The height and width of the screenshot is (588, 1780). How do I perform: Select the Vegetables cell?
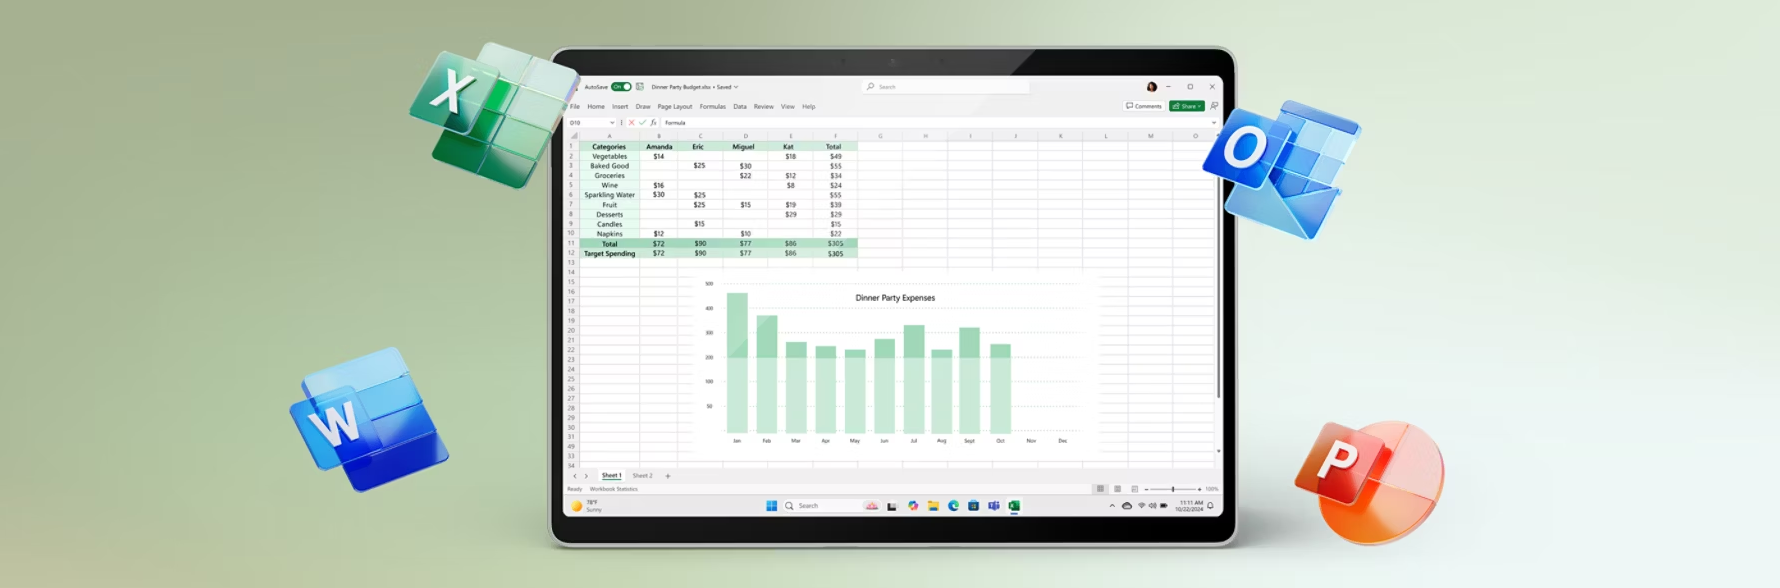tap(609, 156)
